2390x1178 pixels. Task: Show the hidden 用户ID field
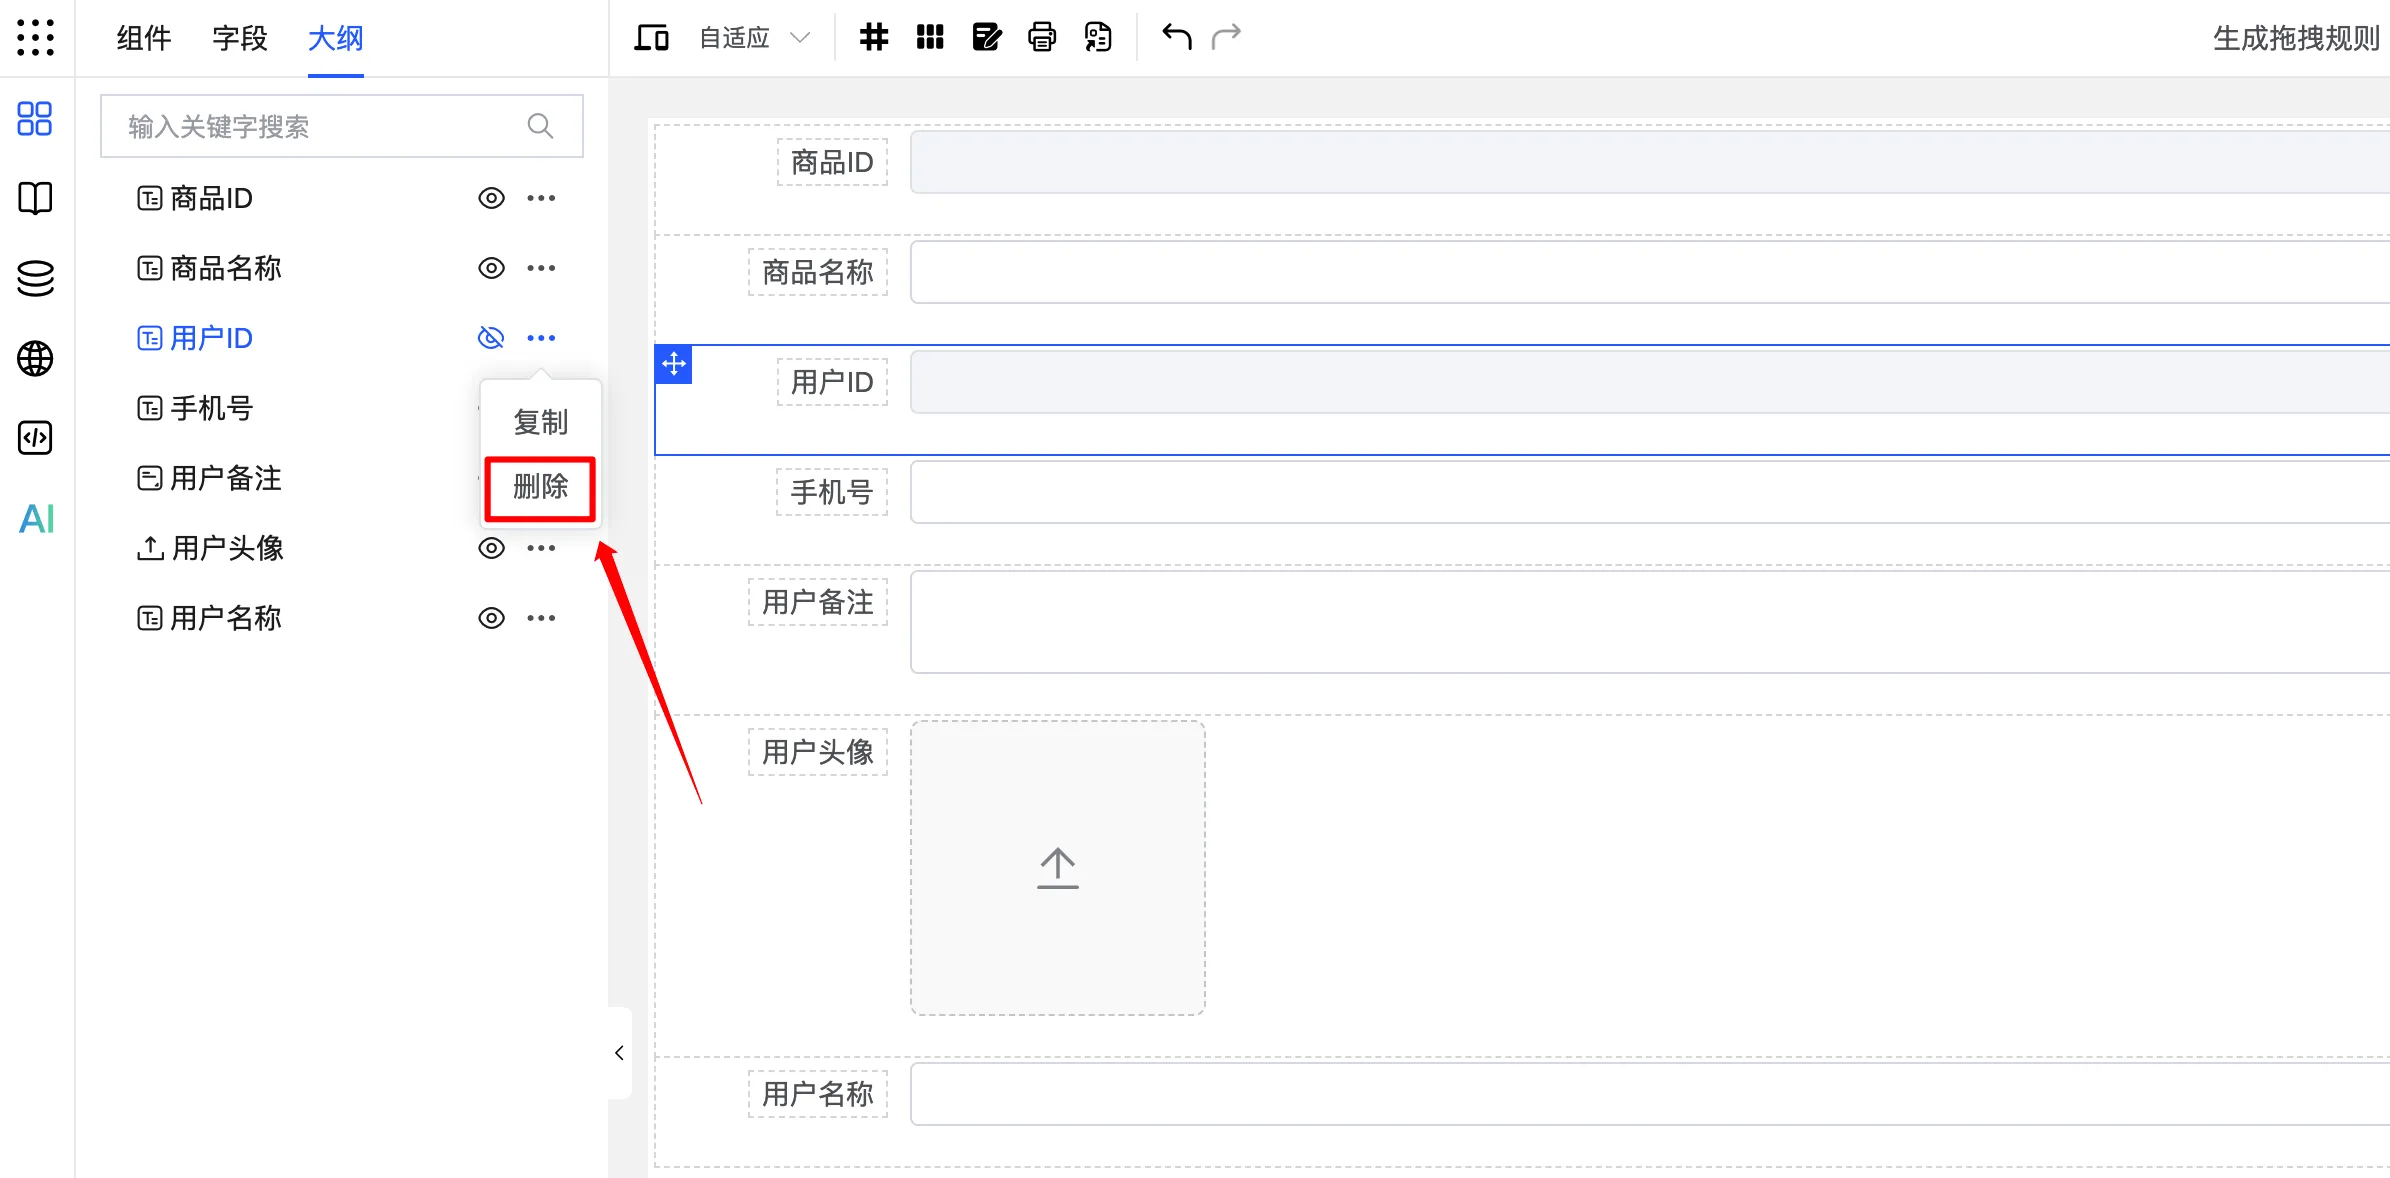[491, 337]
